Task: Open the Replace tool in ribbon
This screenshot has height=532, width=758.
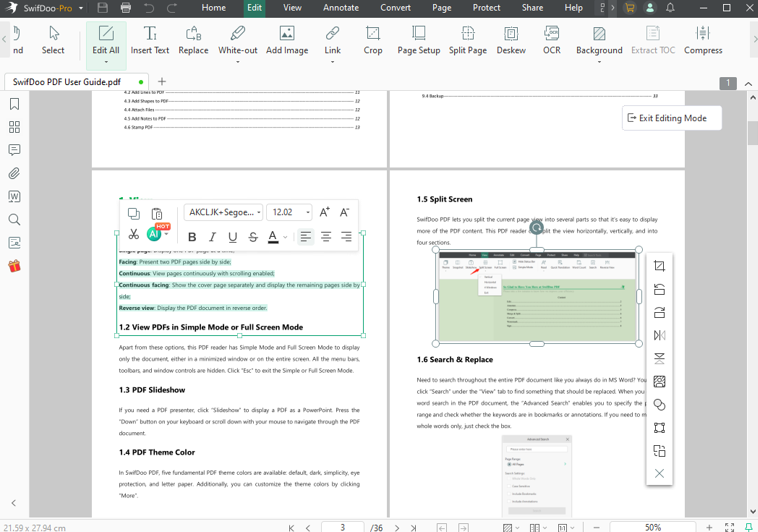Action: (x=193, y=42)
